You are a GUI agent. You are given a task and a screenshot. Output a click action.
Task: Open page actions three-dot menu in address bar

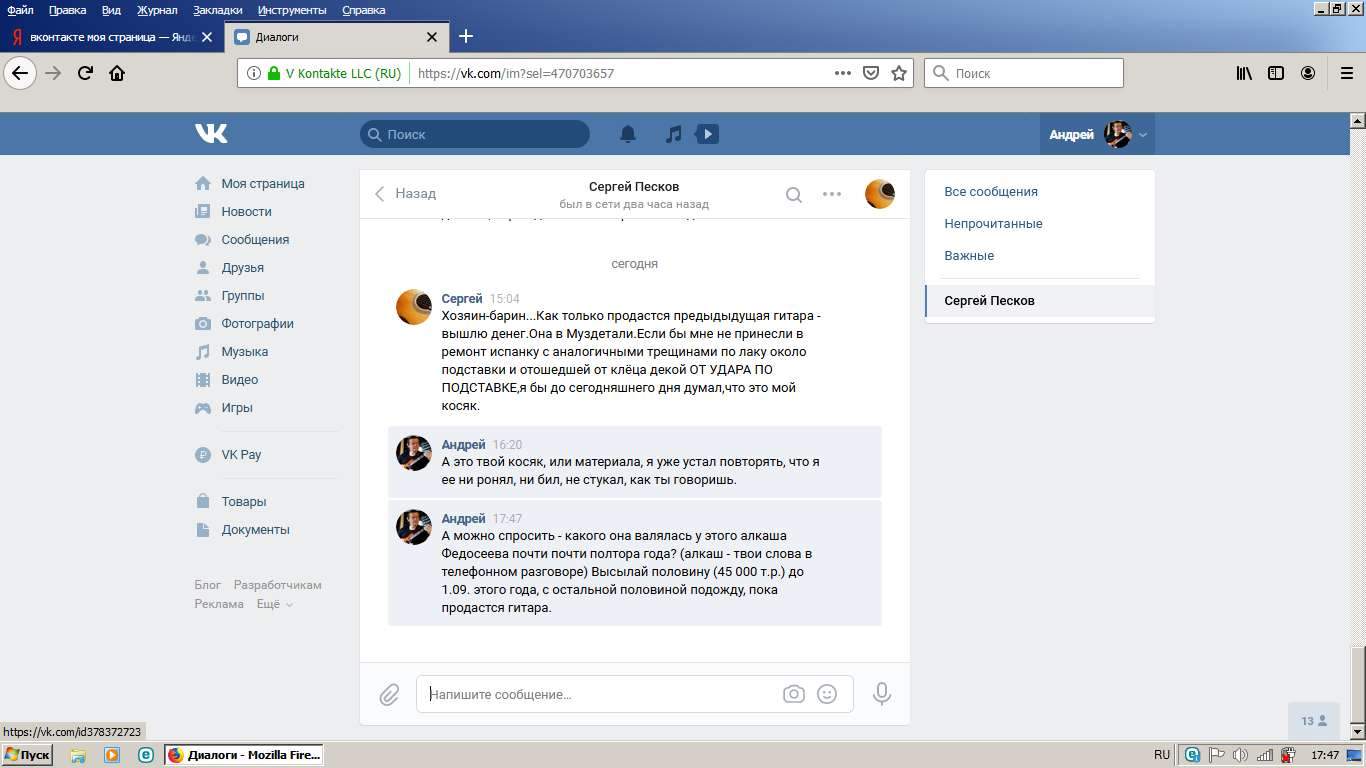(x=843, y=73)
